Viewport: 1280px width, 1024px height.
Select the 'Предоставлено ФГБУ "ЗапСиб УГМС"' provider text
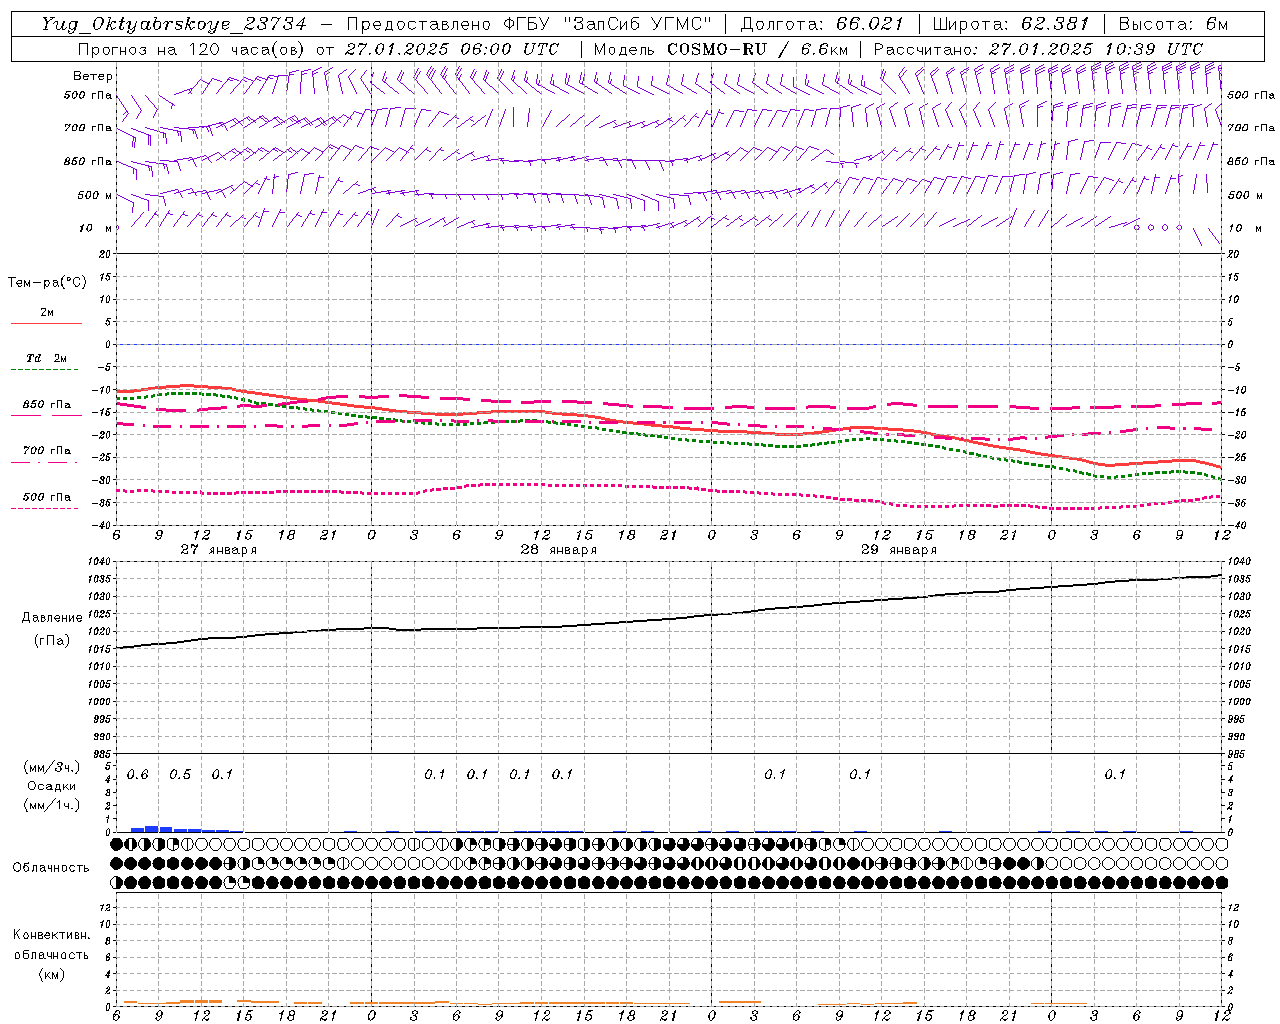[528, 24]
